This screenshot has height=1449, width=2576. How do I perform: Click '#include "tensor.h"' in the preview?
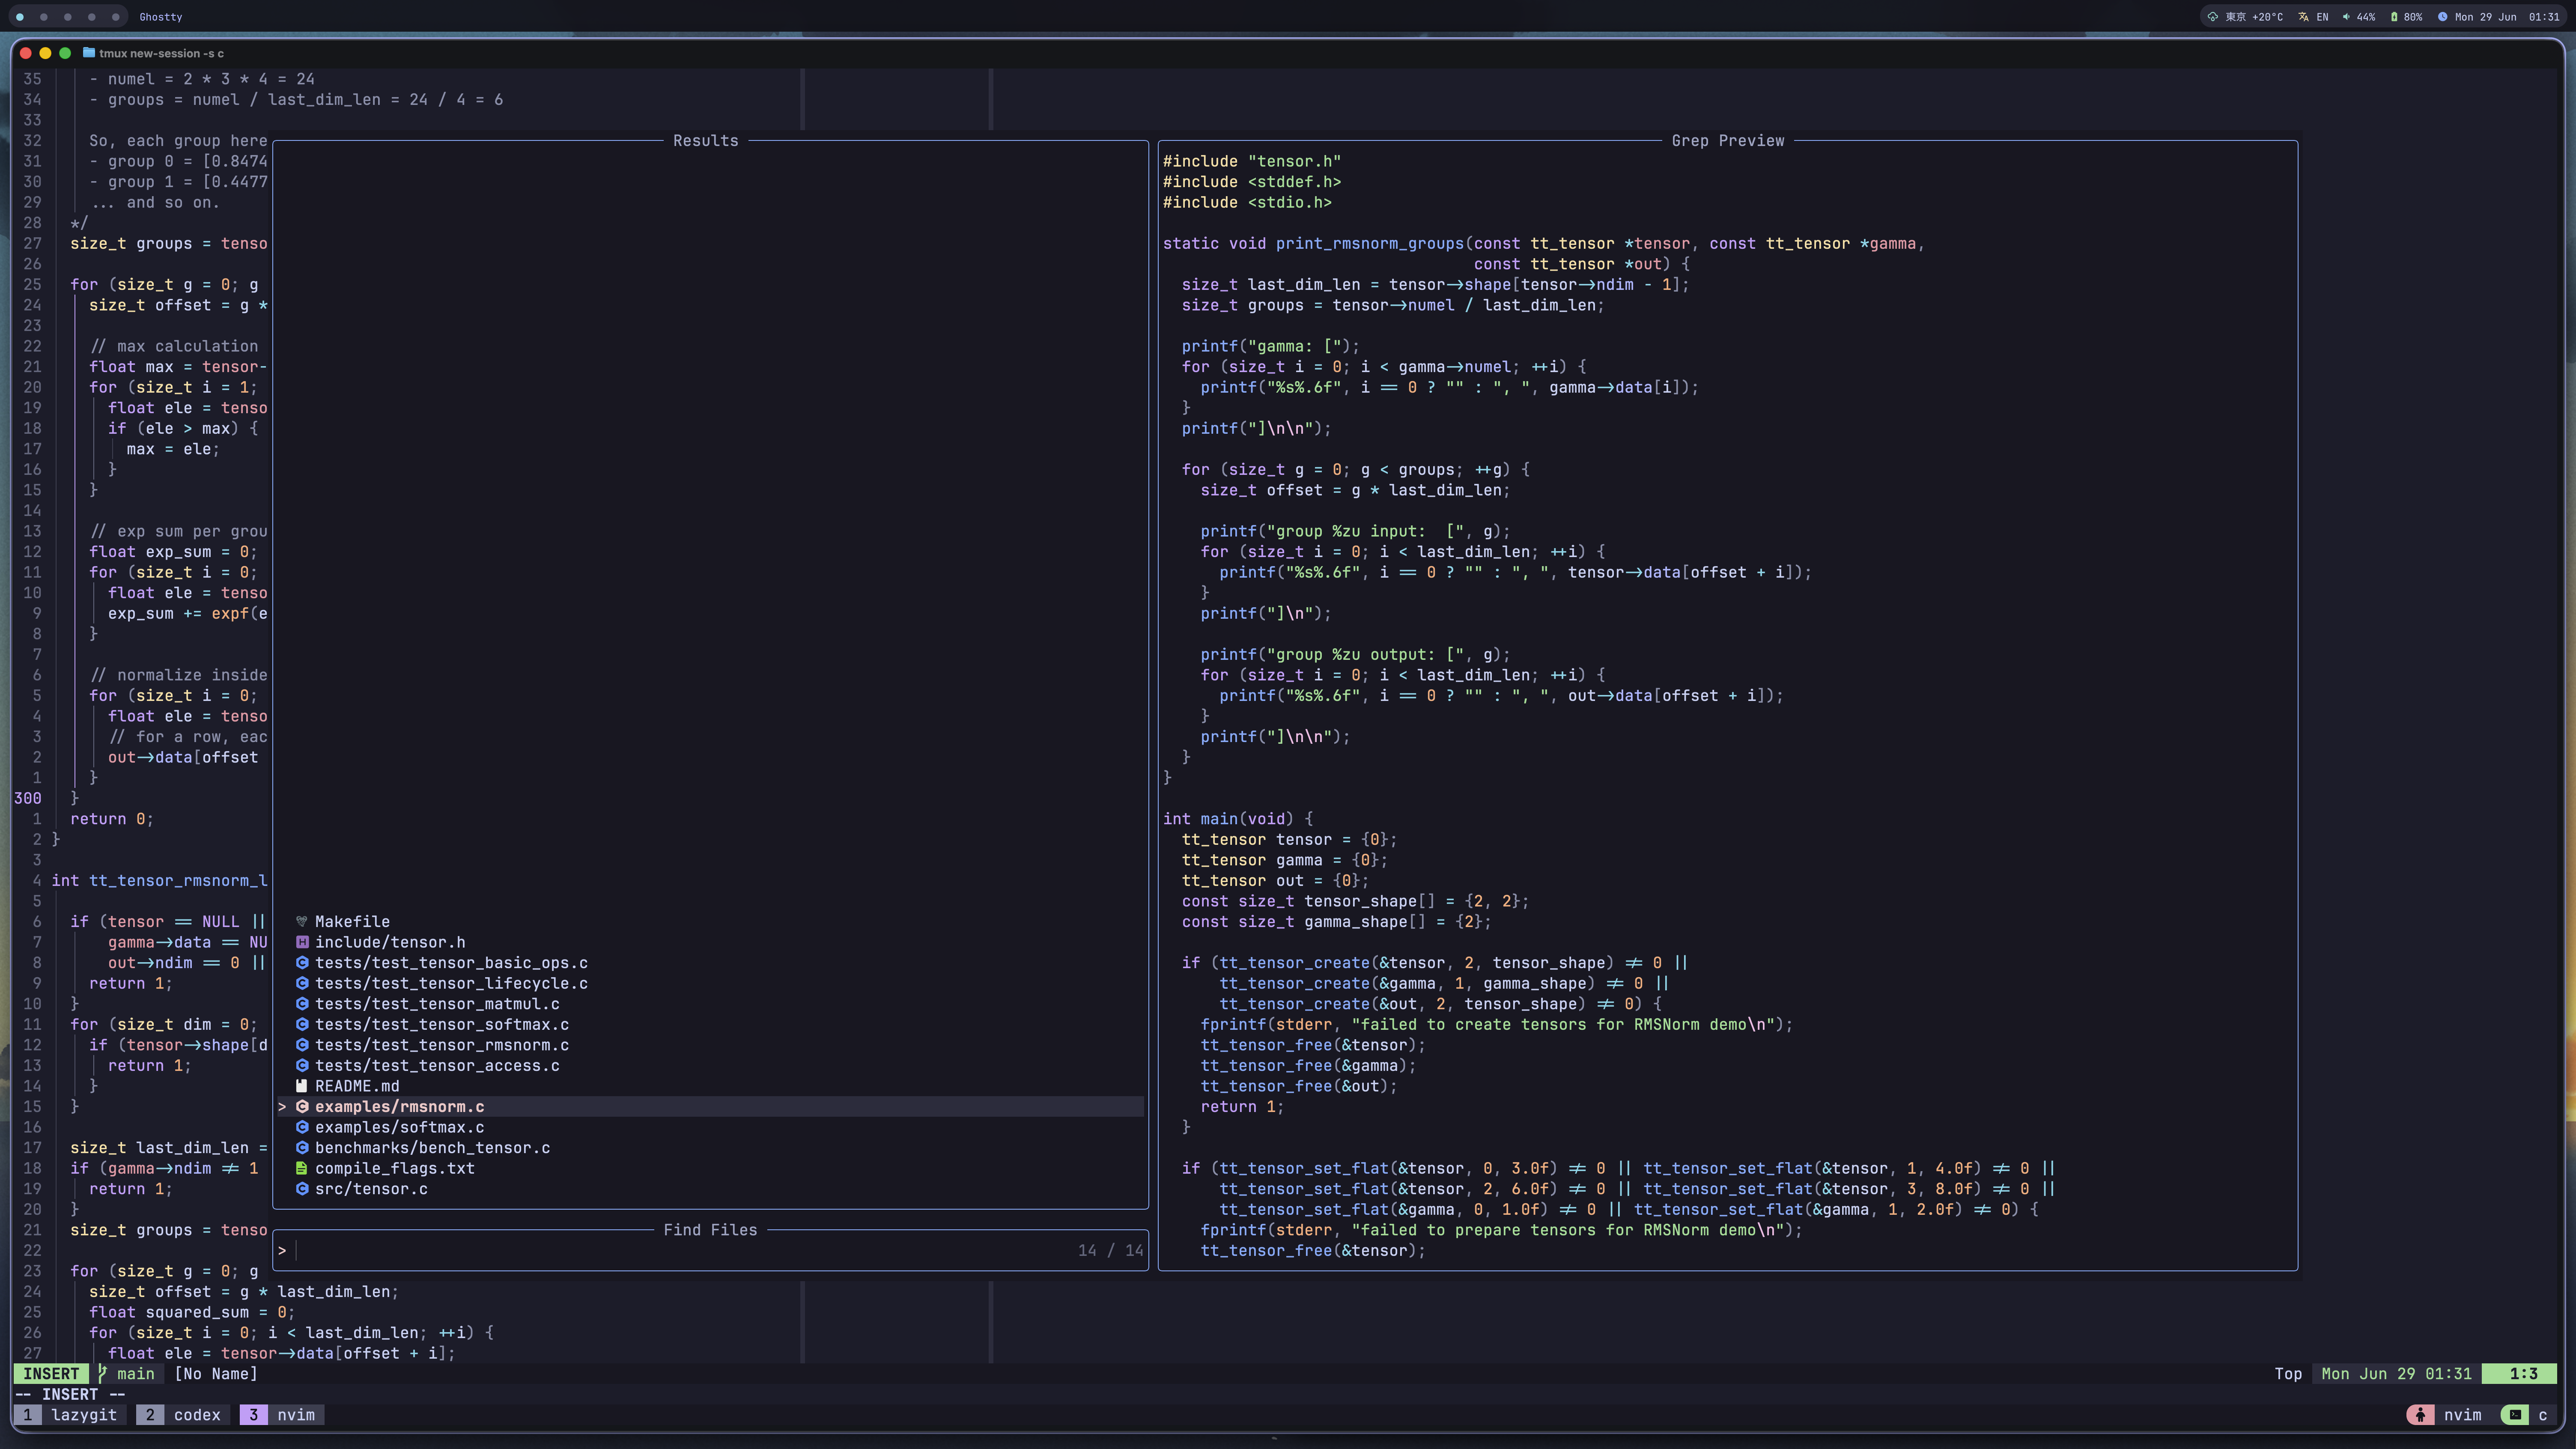coord(1252,162)
